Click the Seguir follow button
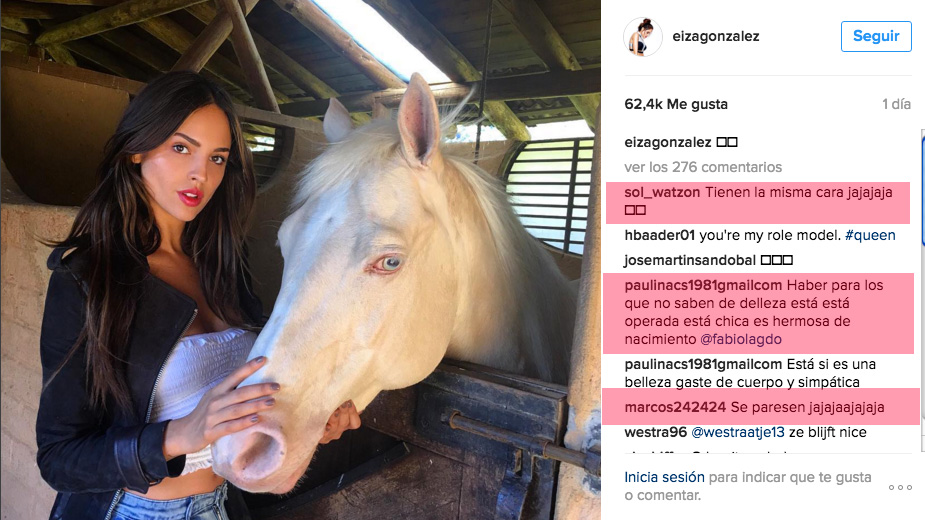This screenshot has width=925, height=520. coord(876,36)
